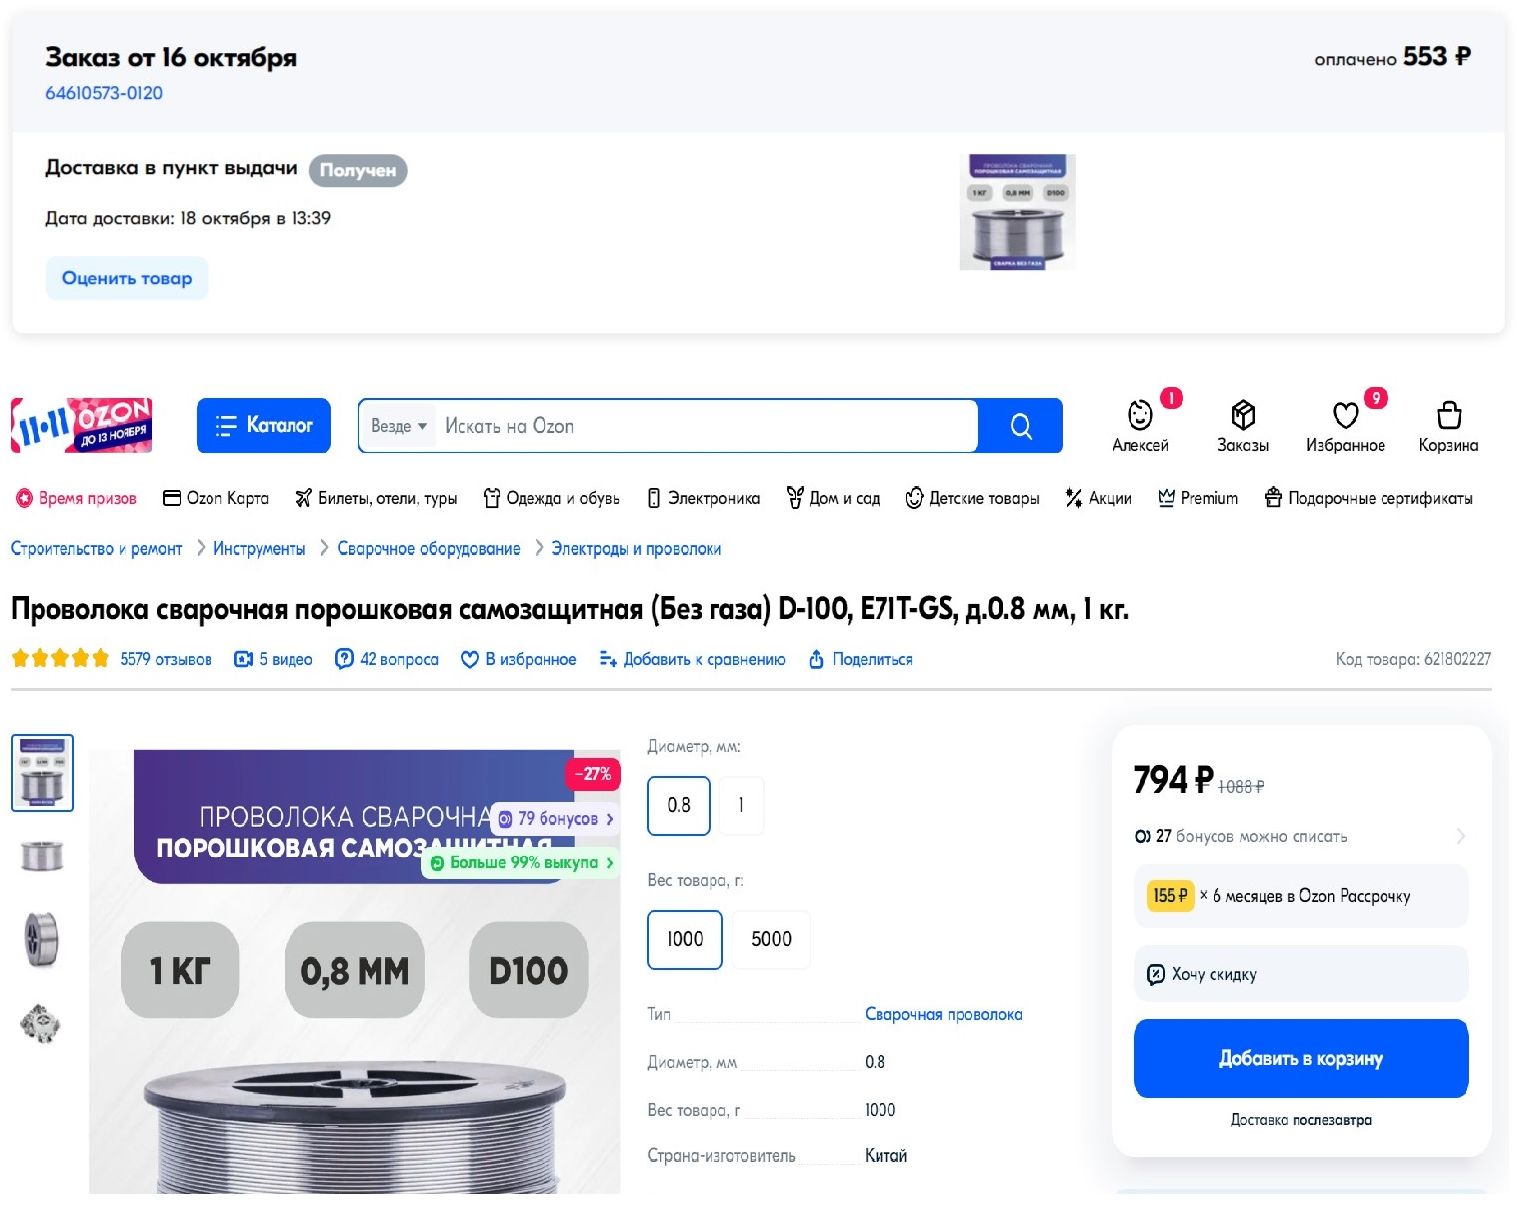
Task: Open Подарочные сертификаты menu item
Action: (1369, 498)
